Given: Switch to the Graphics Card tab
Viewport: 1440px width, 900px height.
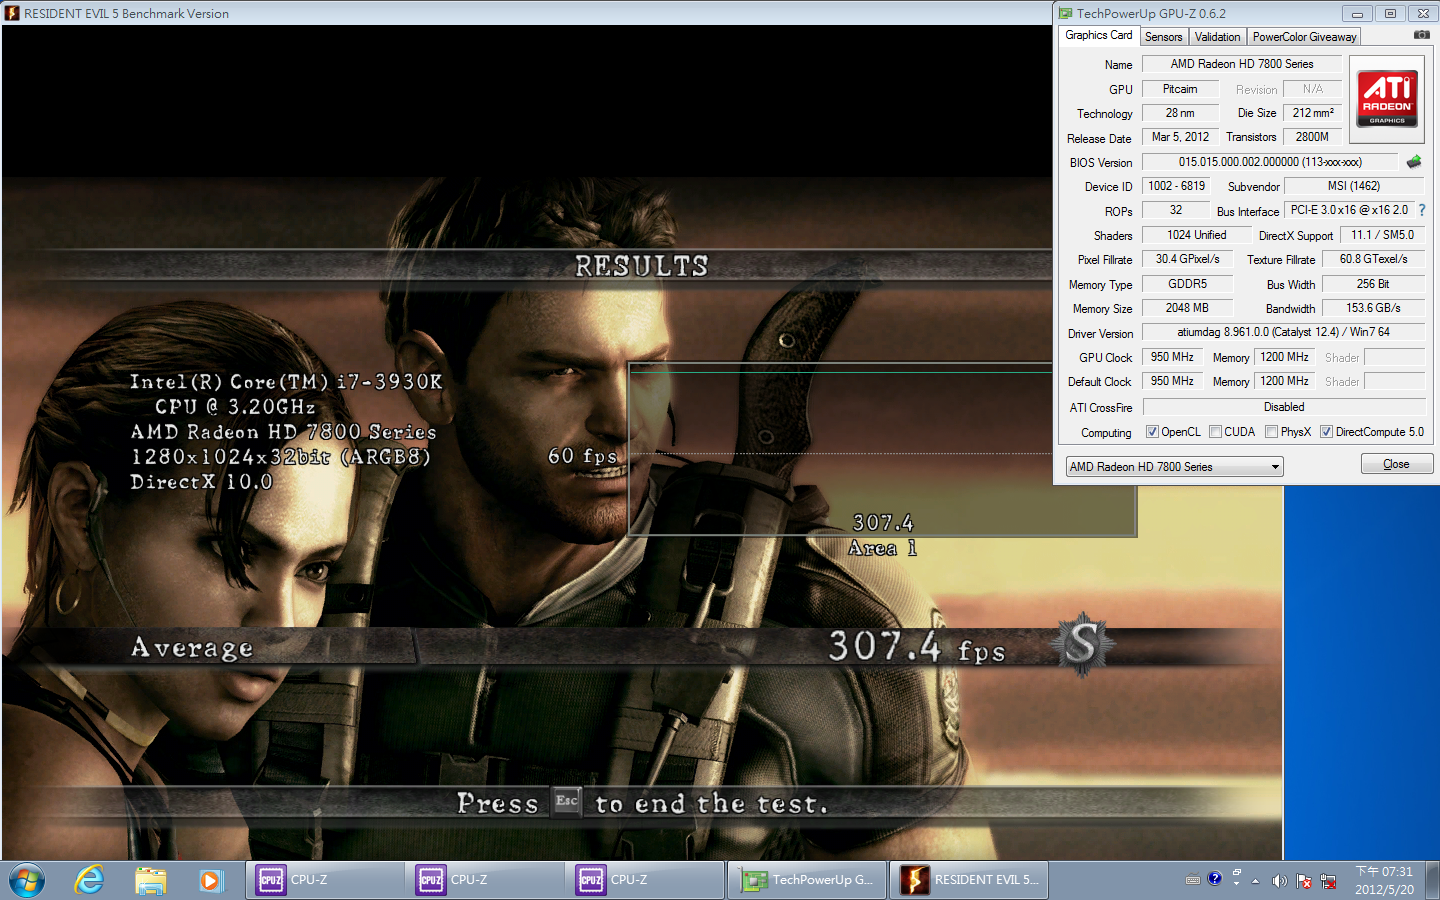Looking at the screenshot, I should 1098,35.
